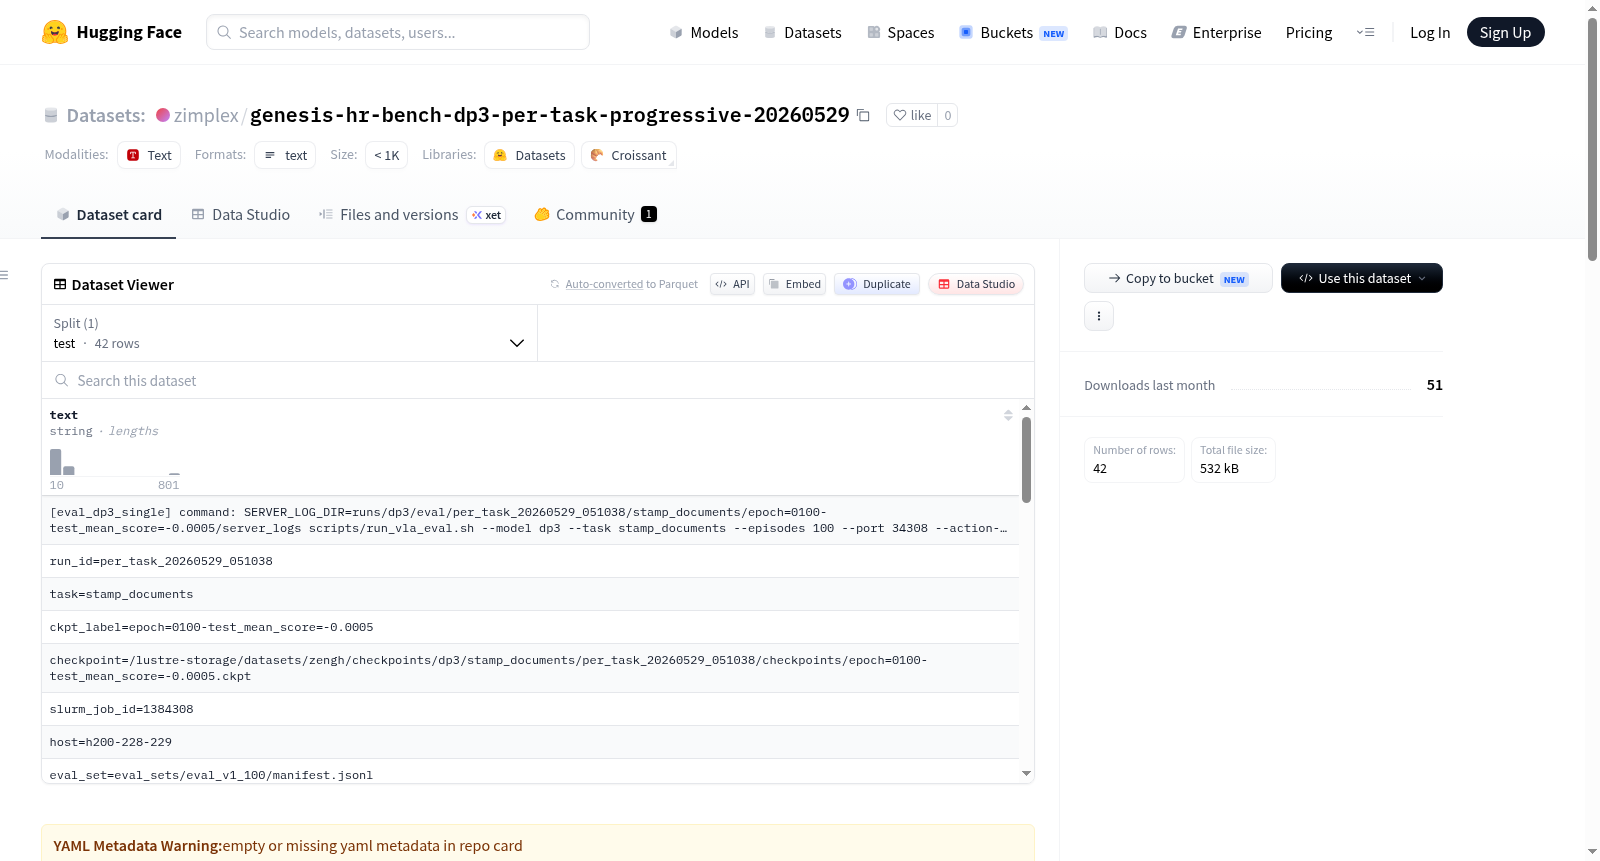Click the Duplicate button
The width and height of the screenshot is (1600, 861).
877,284
